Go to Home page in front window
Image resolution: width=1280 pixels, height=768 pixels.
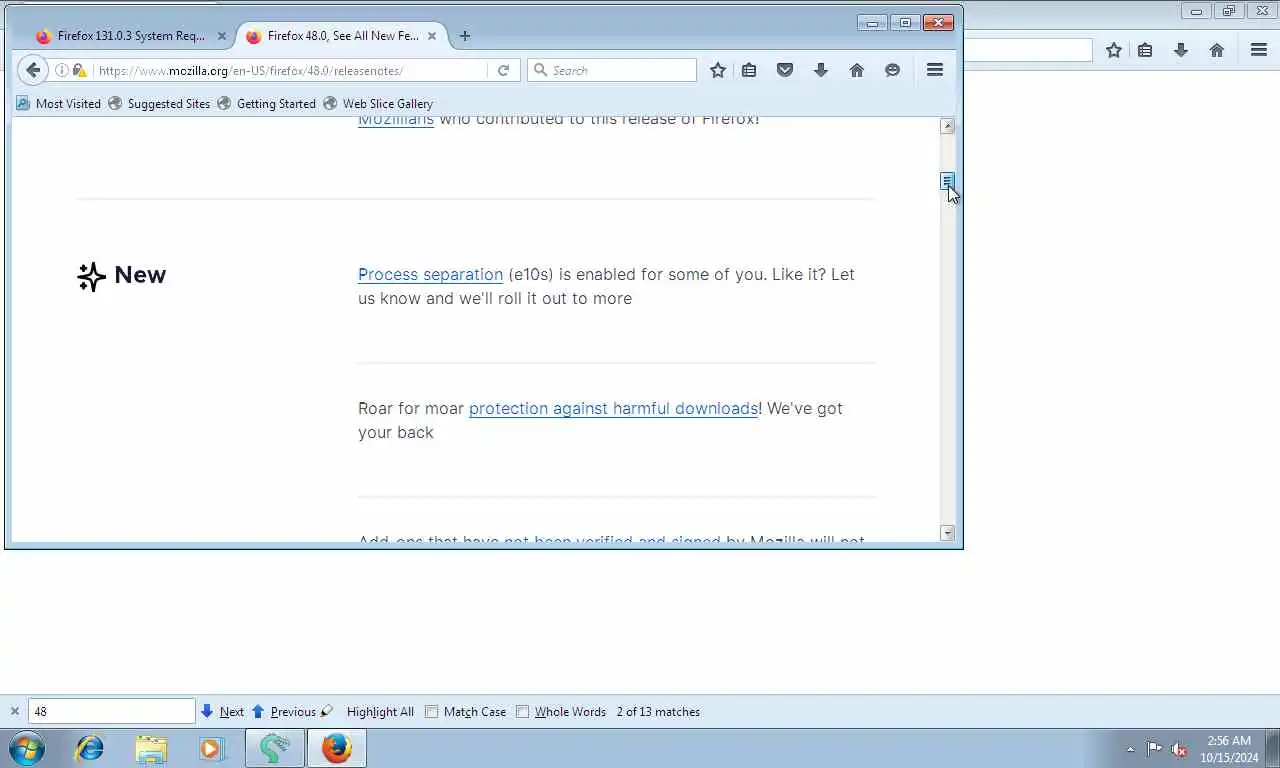[x=857, y=70]
